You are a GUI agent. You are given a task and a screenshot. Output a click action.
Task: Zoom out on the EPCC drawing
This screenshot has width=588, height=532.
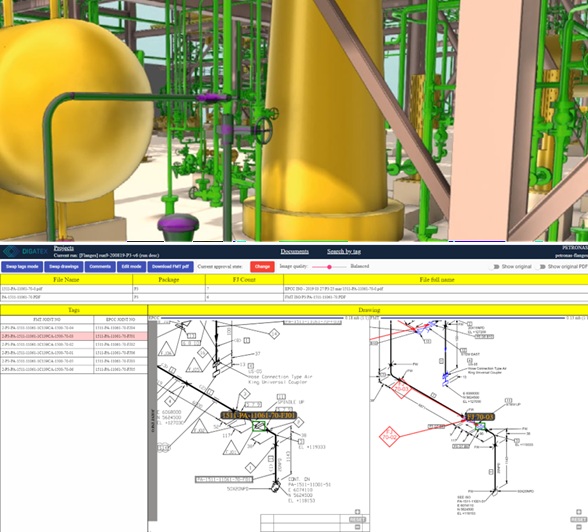point(357,527)
